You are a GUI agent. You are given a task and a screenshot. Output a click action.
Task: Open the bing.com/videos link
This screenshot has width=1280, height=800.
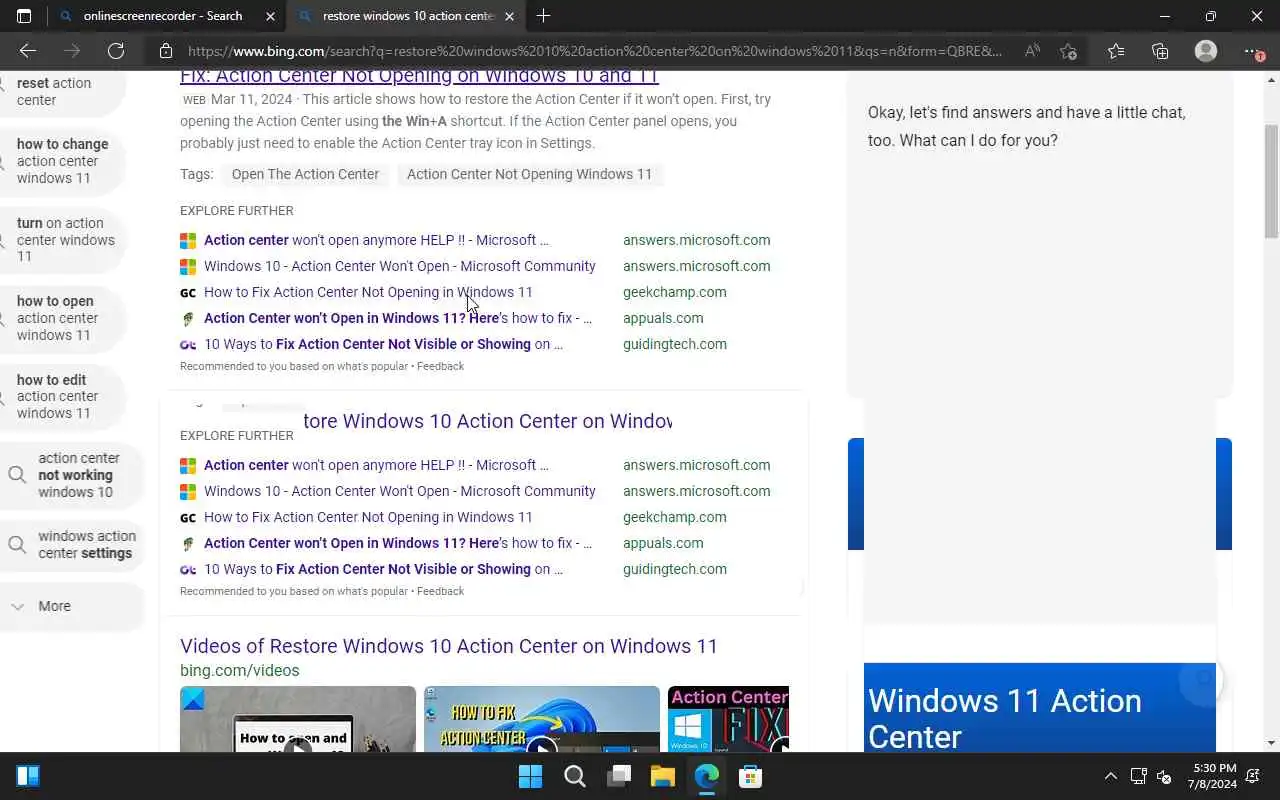pos(240,670)
